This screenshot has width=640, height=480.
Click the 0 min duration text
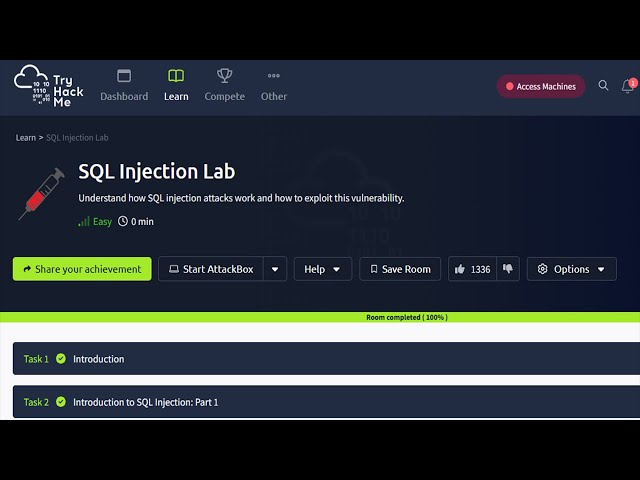142,222
